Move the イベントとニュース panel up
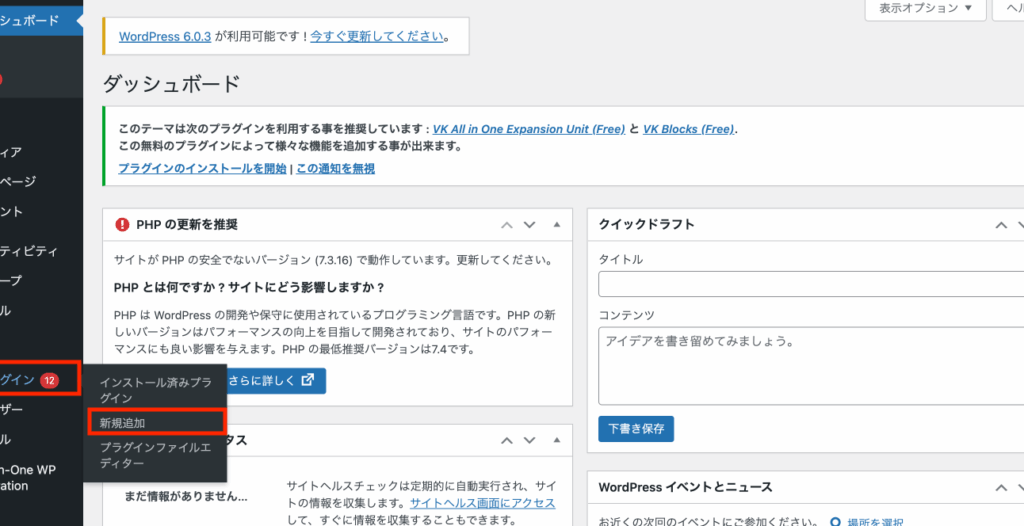This screenshot has width=1024, height=526. click(1002, 487)
